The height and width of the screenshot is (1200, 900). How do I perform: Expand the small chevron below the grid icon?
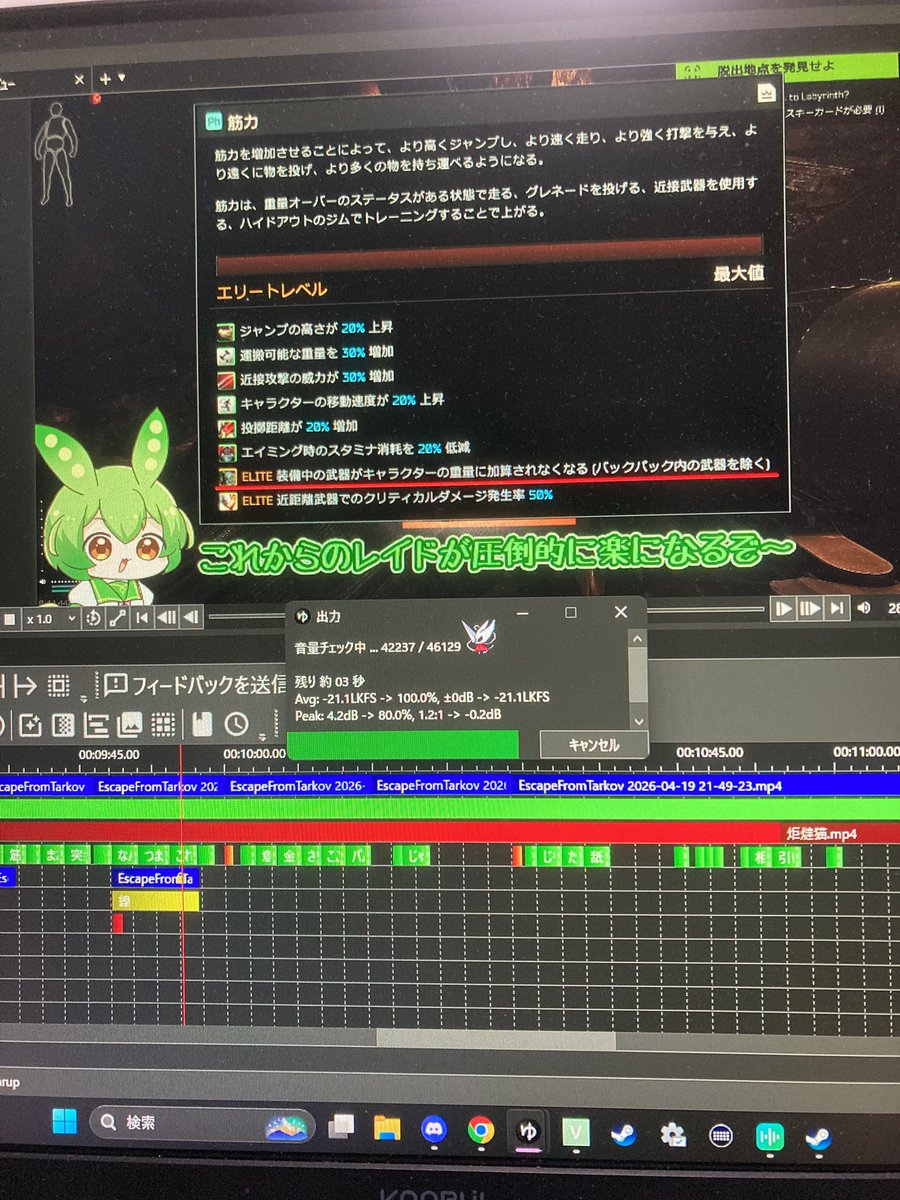coord(83,697)
